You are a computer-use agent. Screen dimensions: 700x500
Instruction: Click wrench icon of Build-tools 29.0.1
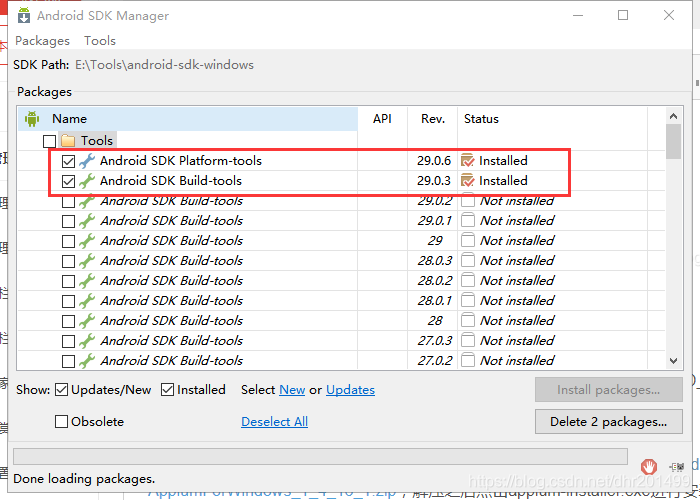click(x=87, y=221)
